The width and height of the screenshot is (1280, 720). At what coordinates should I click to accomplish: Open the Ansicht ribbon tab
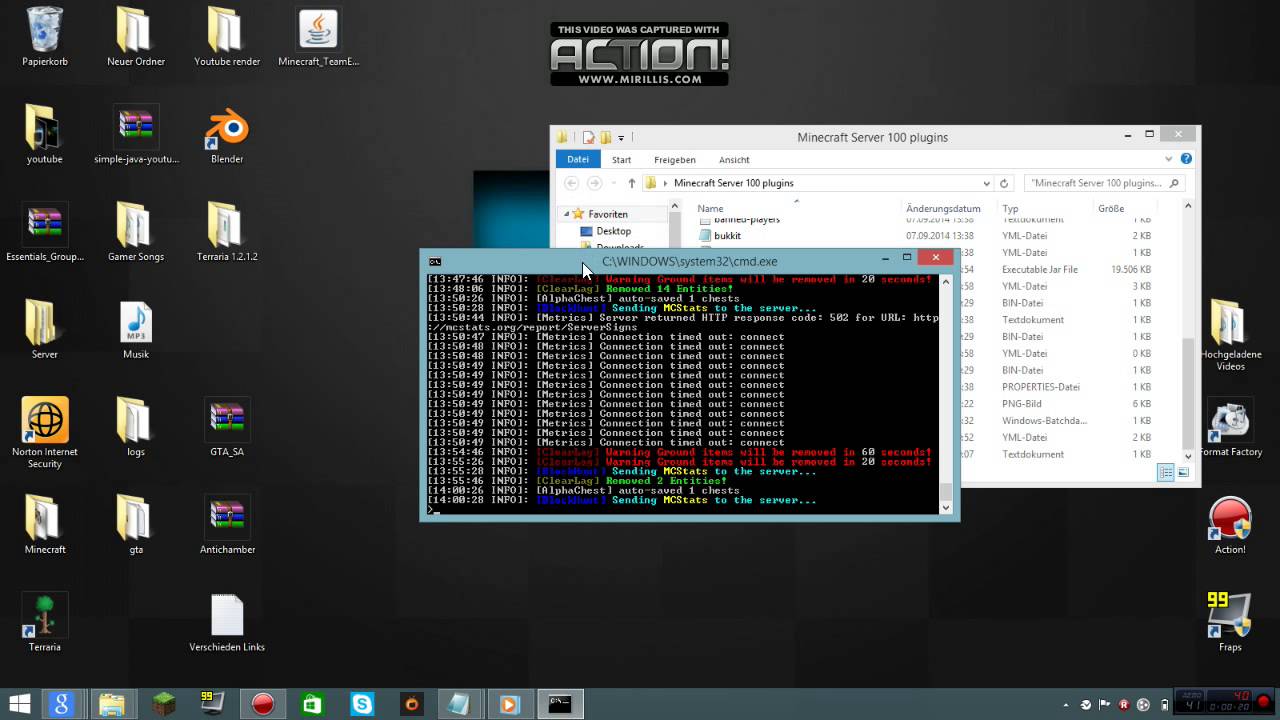point(734,159)
